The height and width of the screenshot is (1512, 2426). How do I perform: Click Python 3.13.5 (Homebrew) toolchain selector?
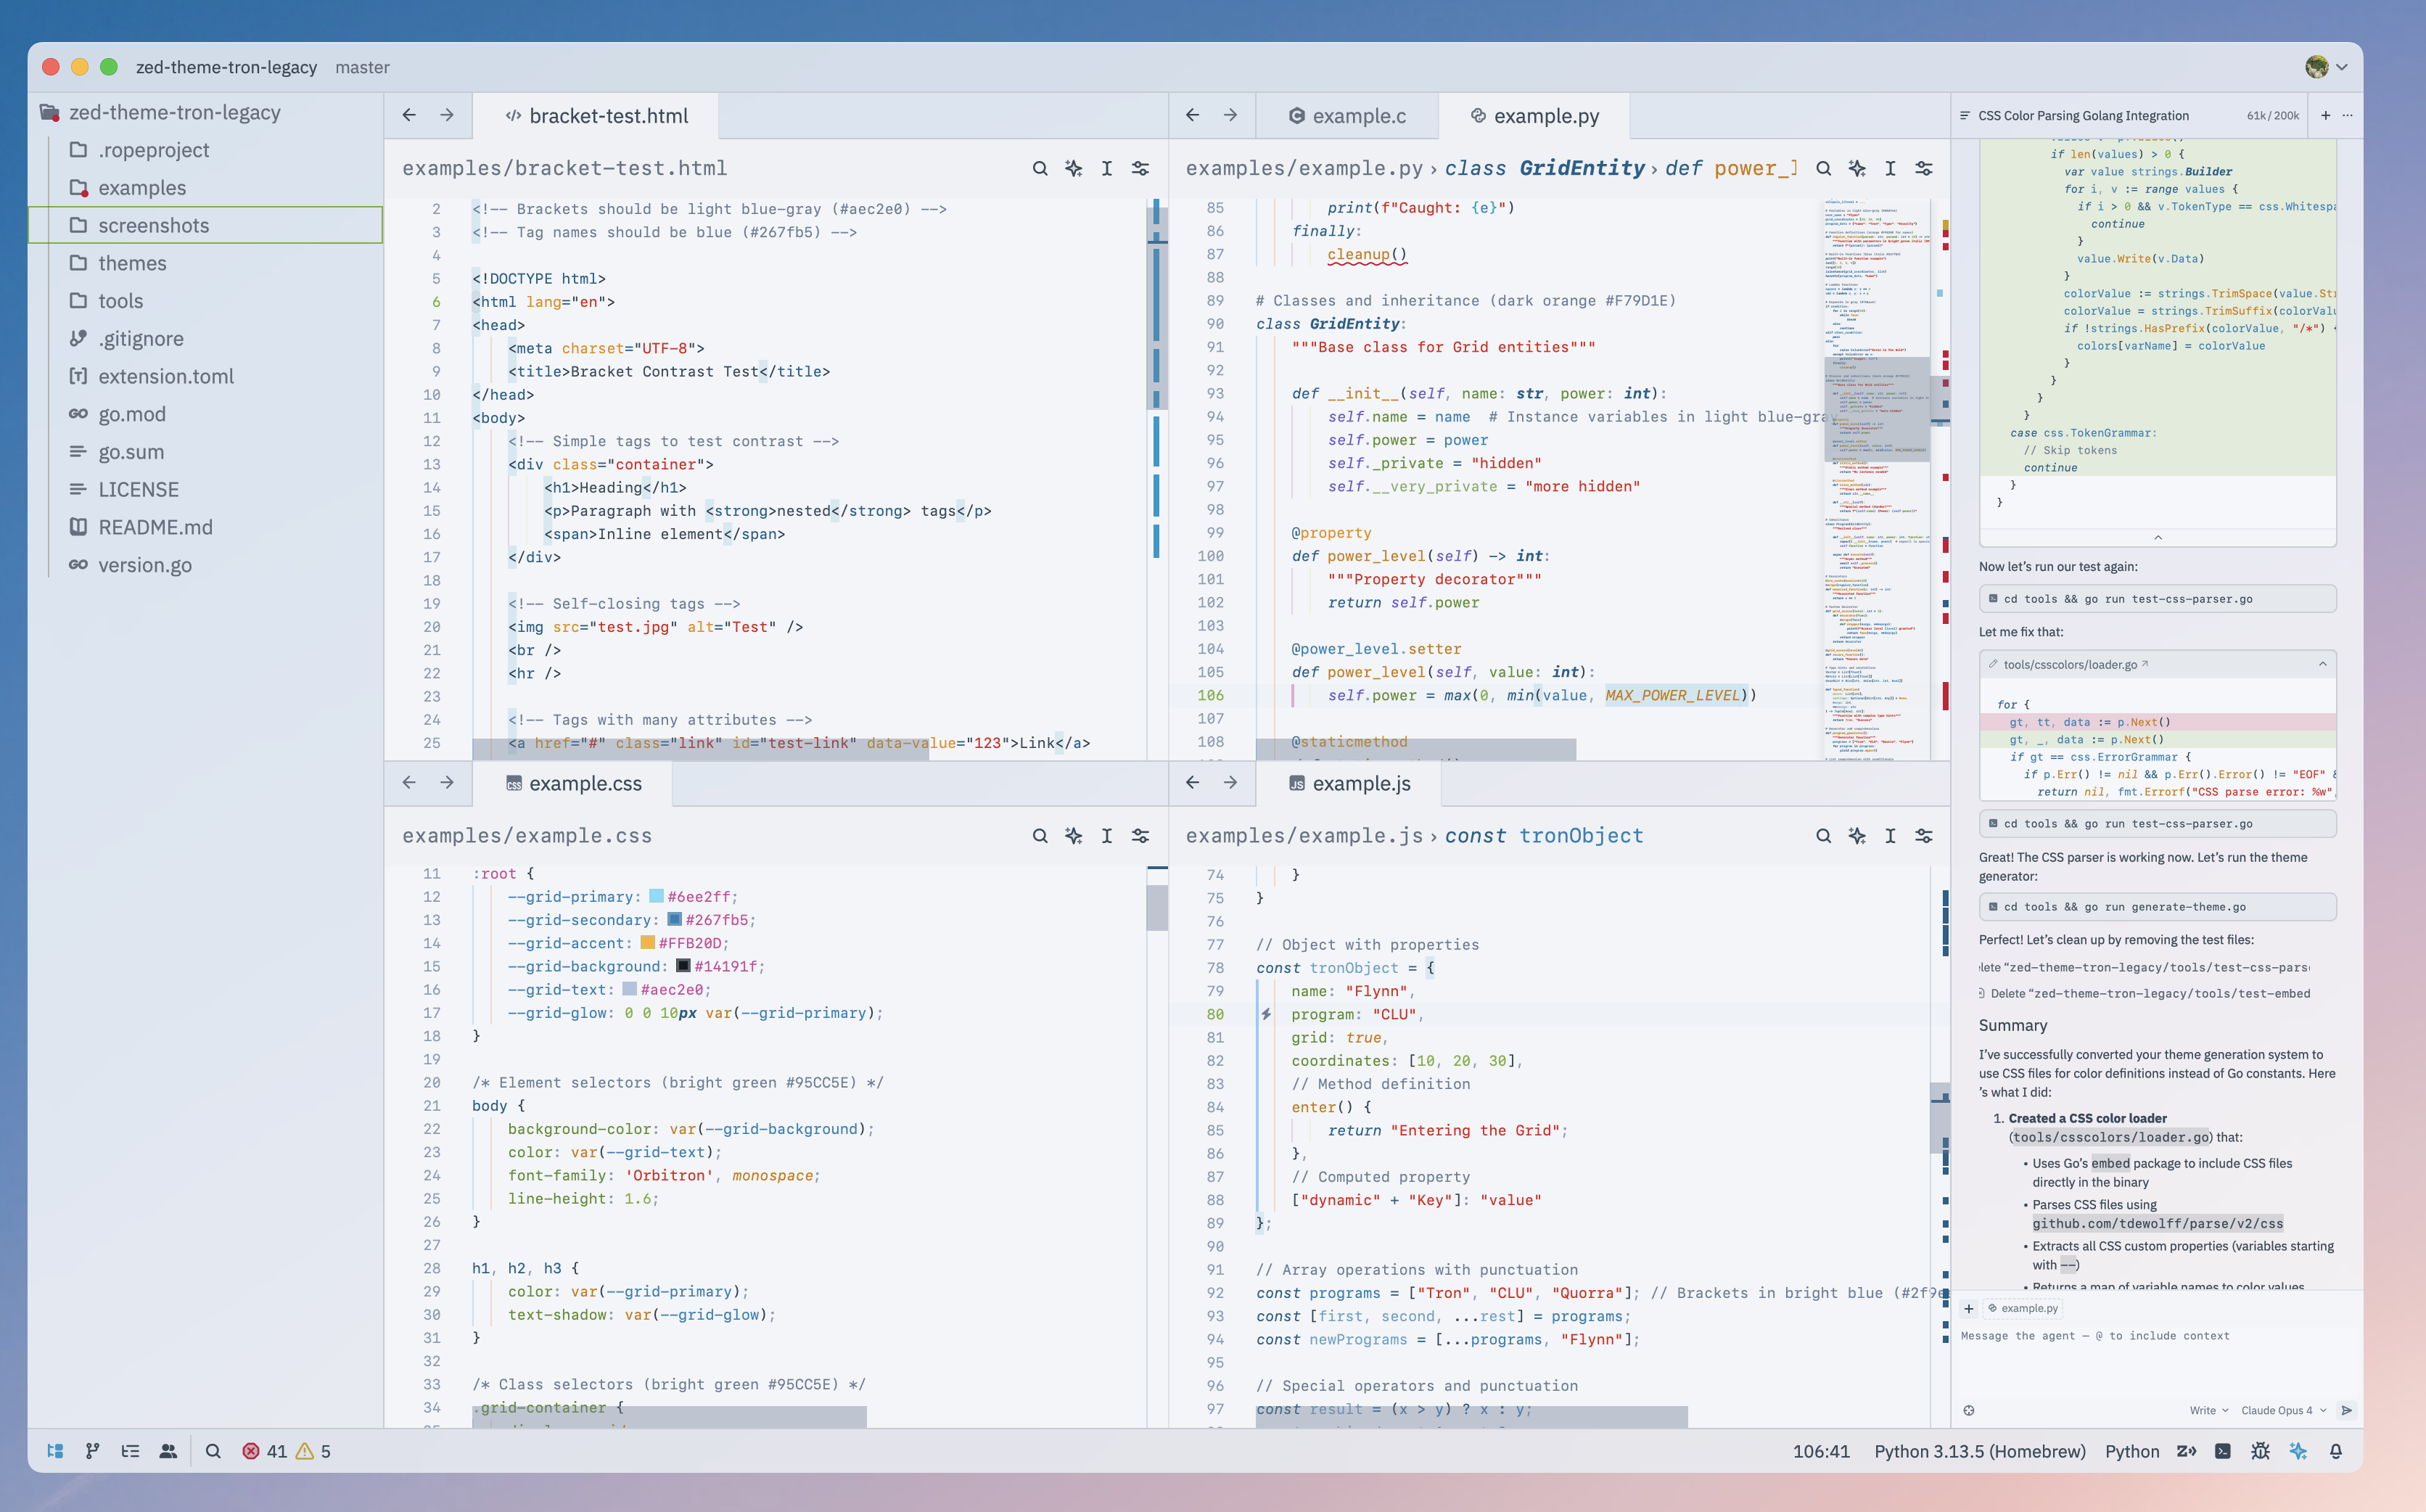click(x=1979, y=1451)
